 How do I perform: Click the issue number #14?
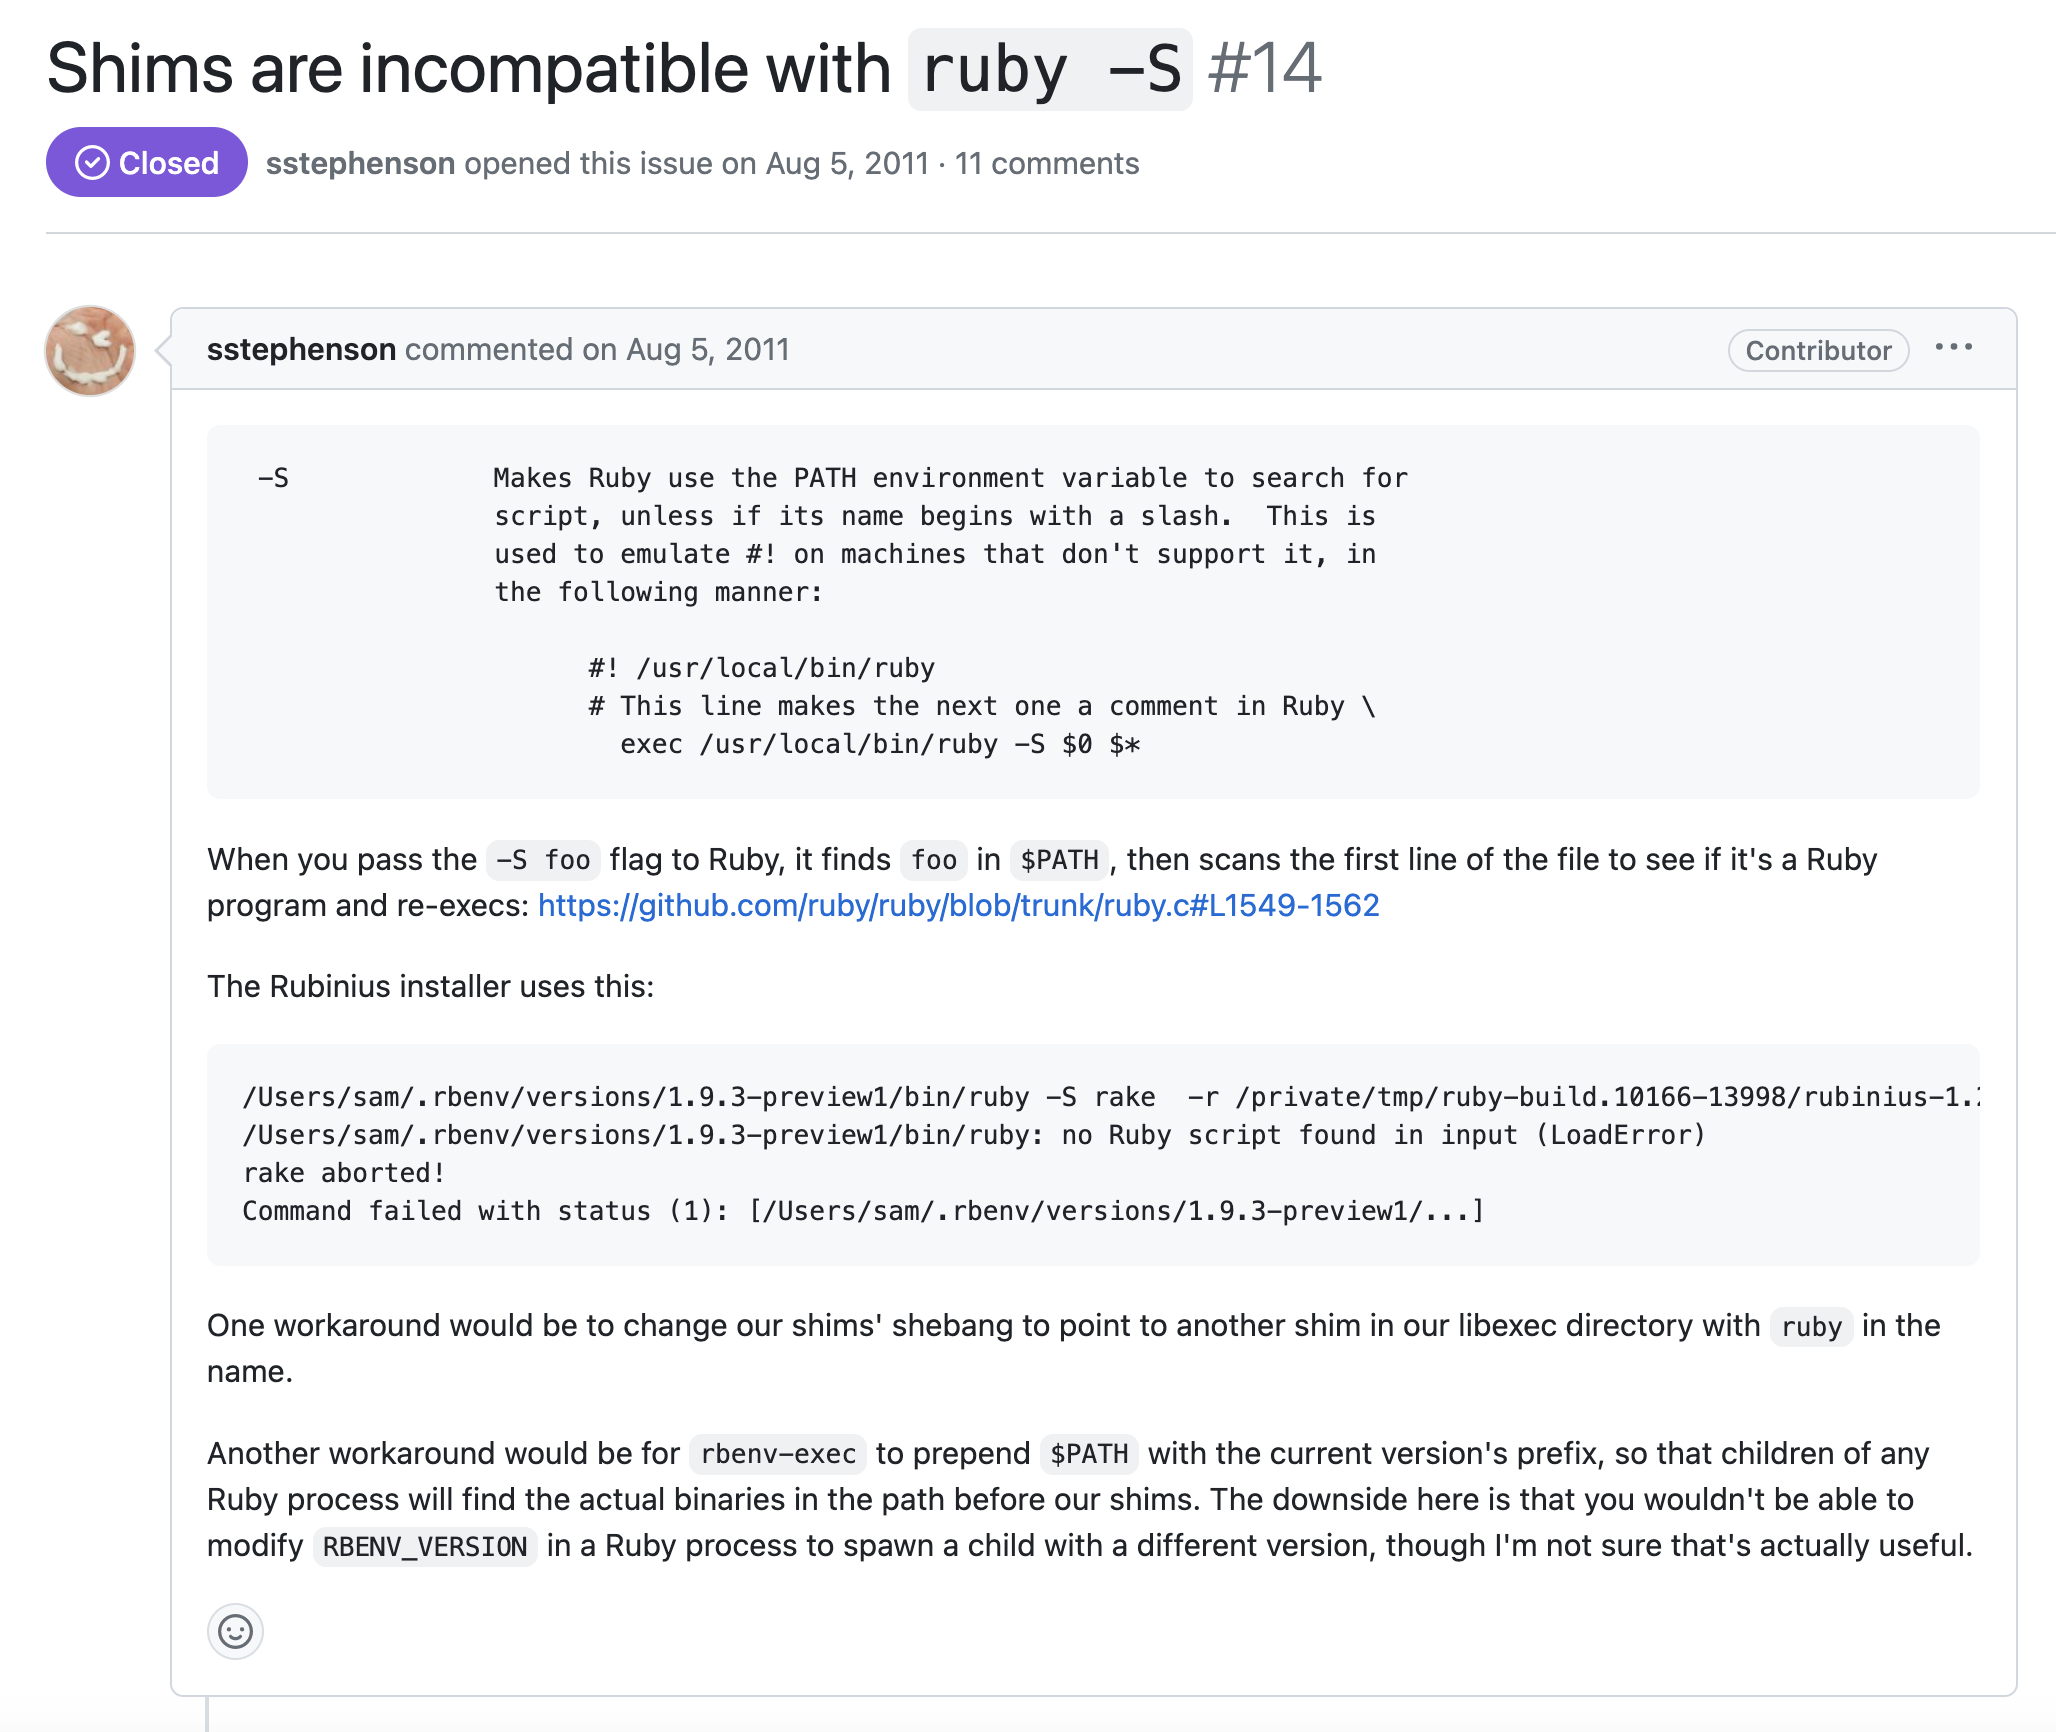1265,69
